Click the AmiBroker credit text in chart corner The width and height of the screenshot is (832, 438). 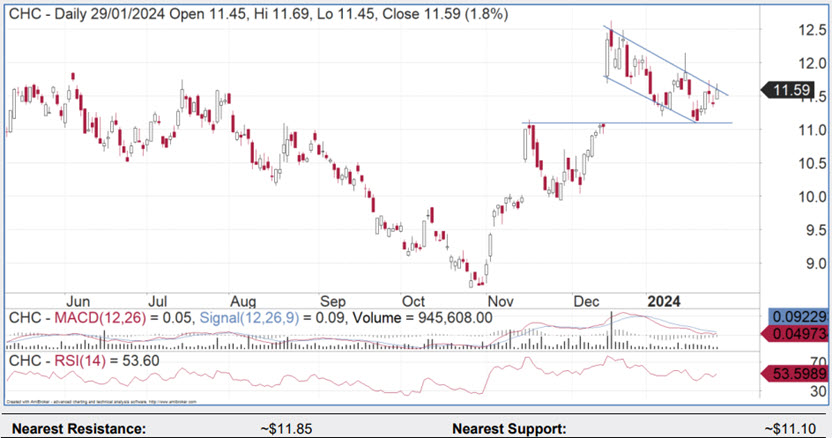point(102,402)
